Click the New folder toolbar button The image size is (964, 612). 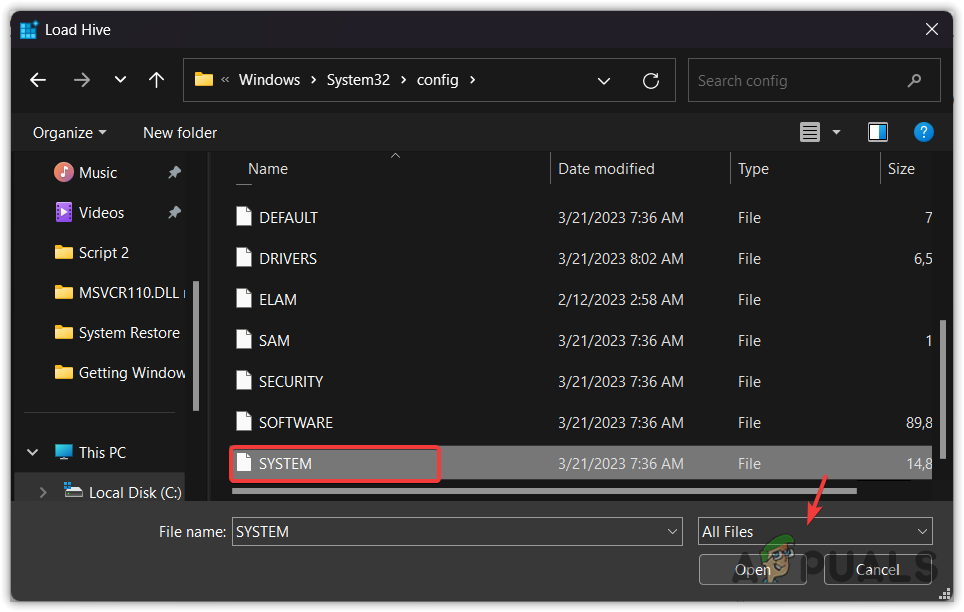coord(180,132)
